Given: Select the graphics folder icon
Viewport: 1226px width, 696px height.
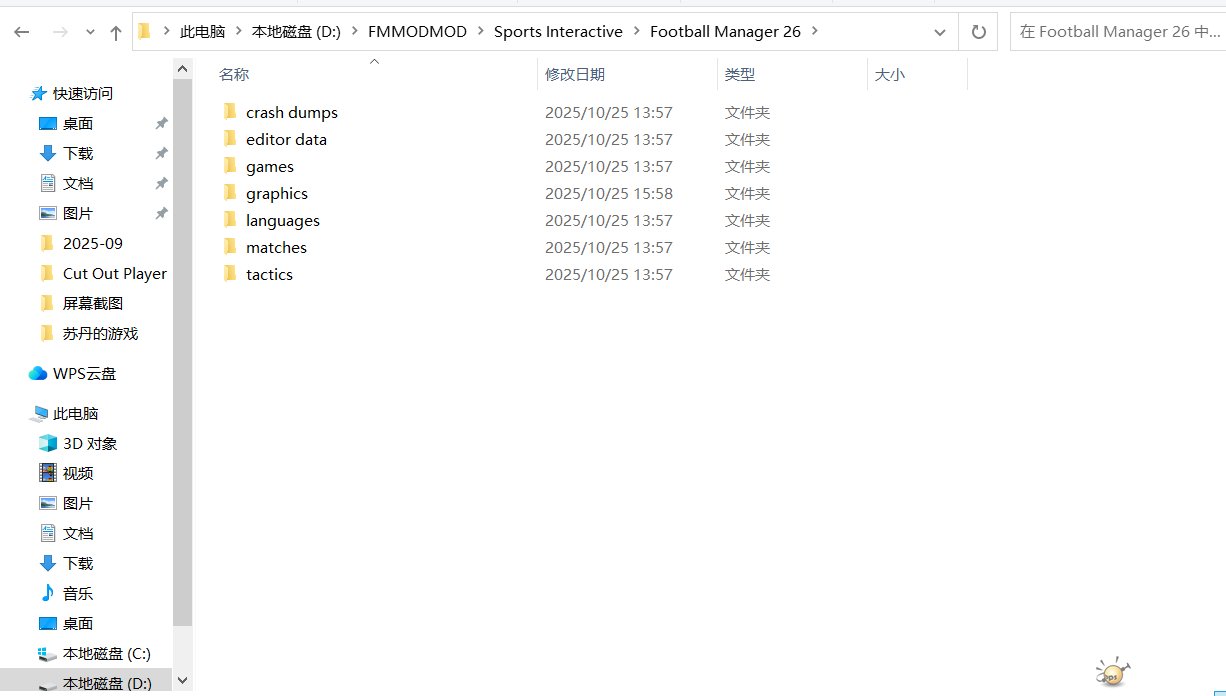Looking at the screenshot, I should (x=230, y=194).
